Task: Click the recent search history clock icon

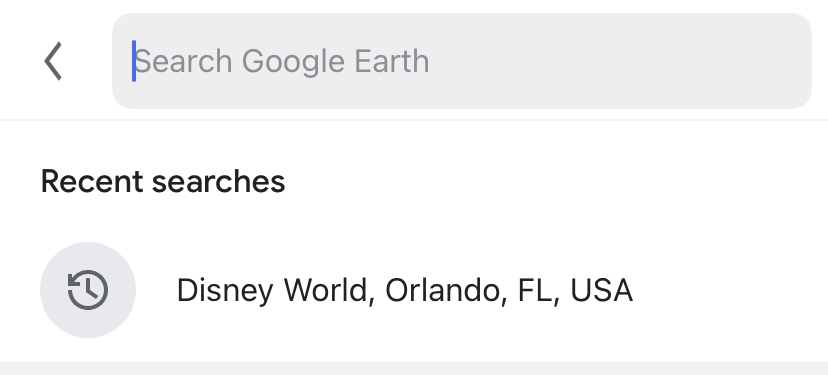Action: click(x=88, y=289)
